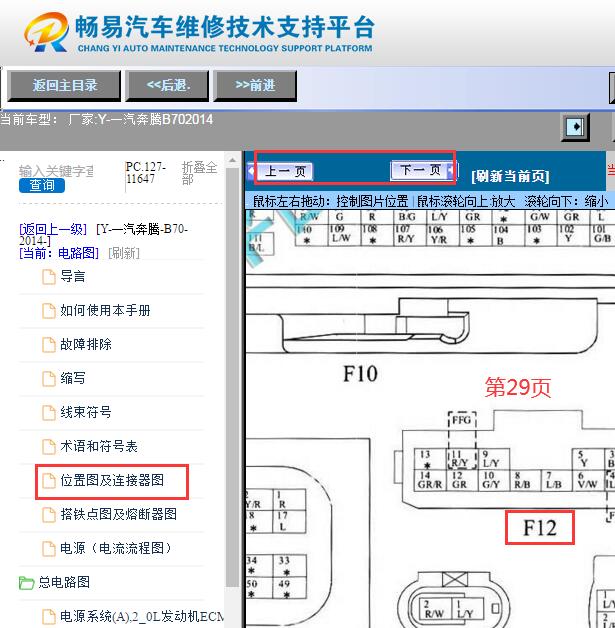This screenshot has height=628, width=615.
Task: Click the 总电路图 green folder icon
Action: 26,583
